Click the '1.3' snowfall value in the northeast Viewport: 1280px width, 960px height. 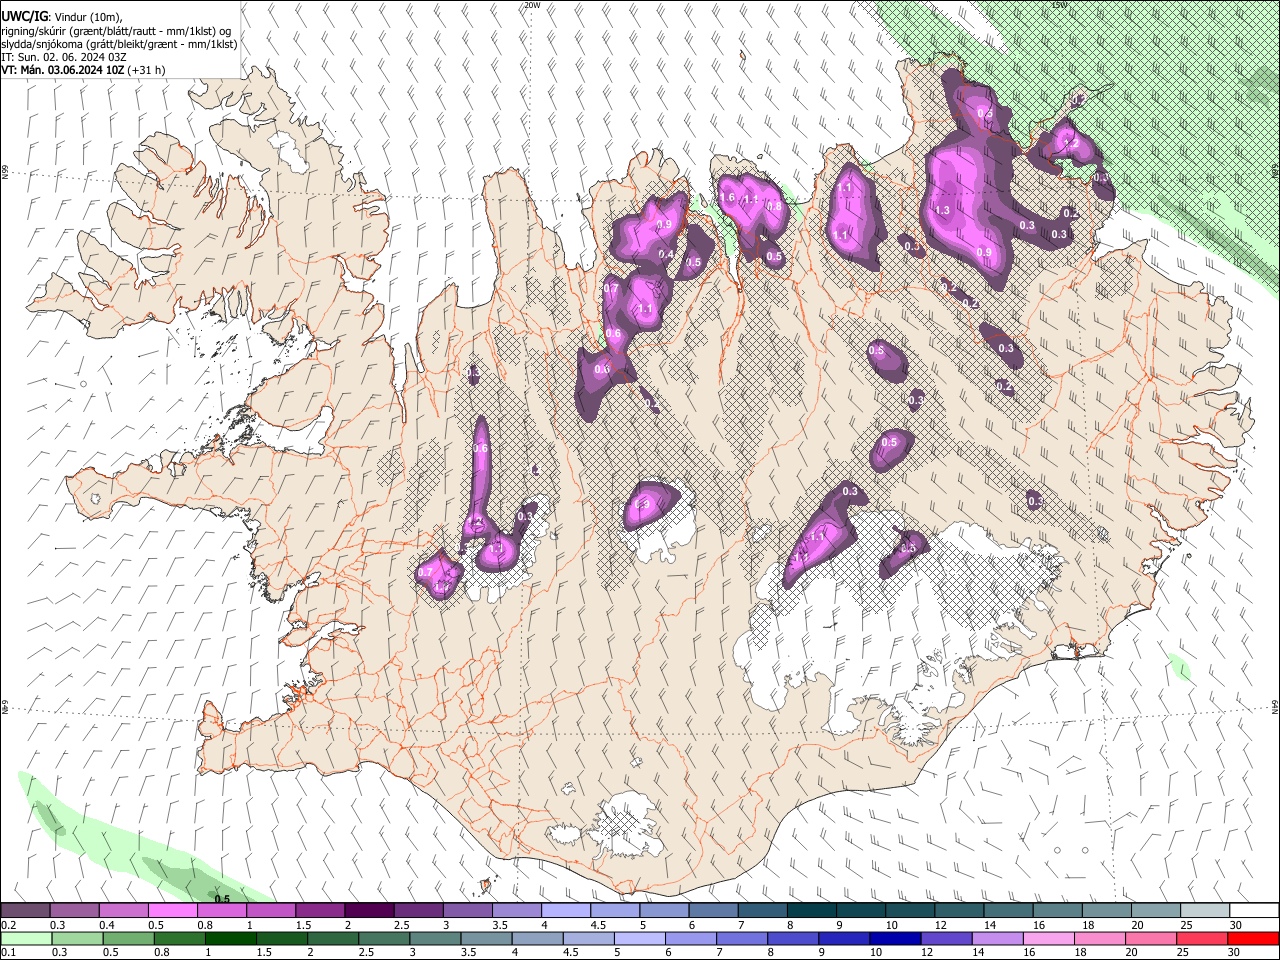tap(941, 211)
